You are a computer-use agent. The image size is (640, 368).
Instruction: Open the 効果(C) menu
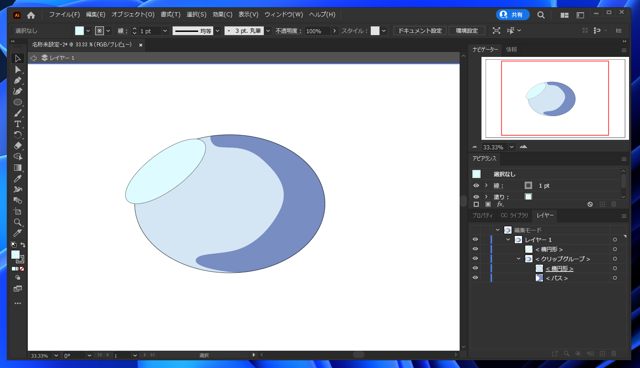(x=222, y=15)
